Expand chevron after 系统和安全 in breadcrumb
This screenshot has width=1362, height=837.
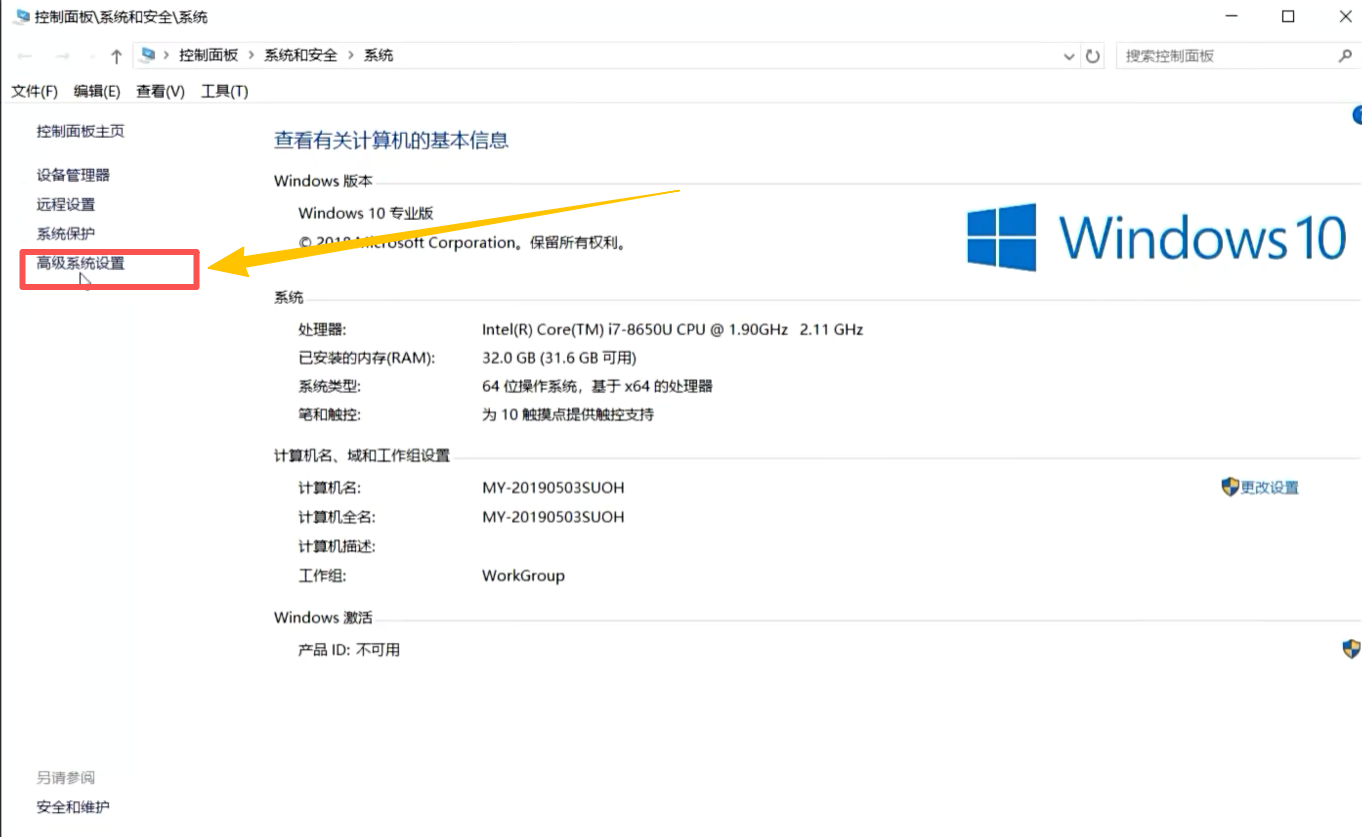click(351, 56)
